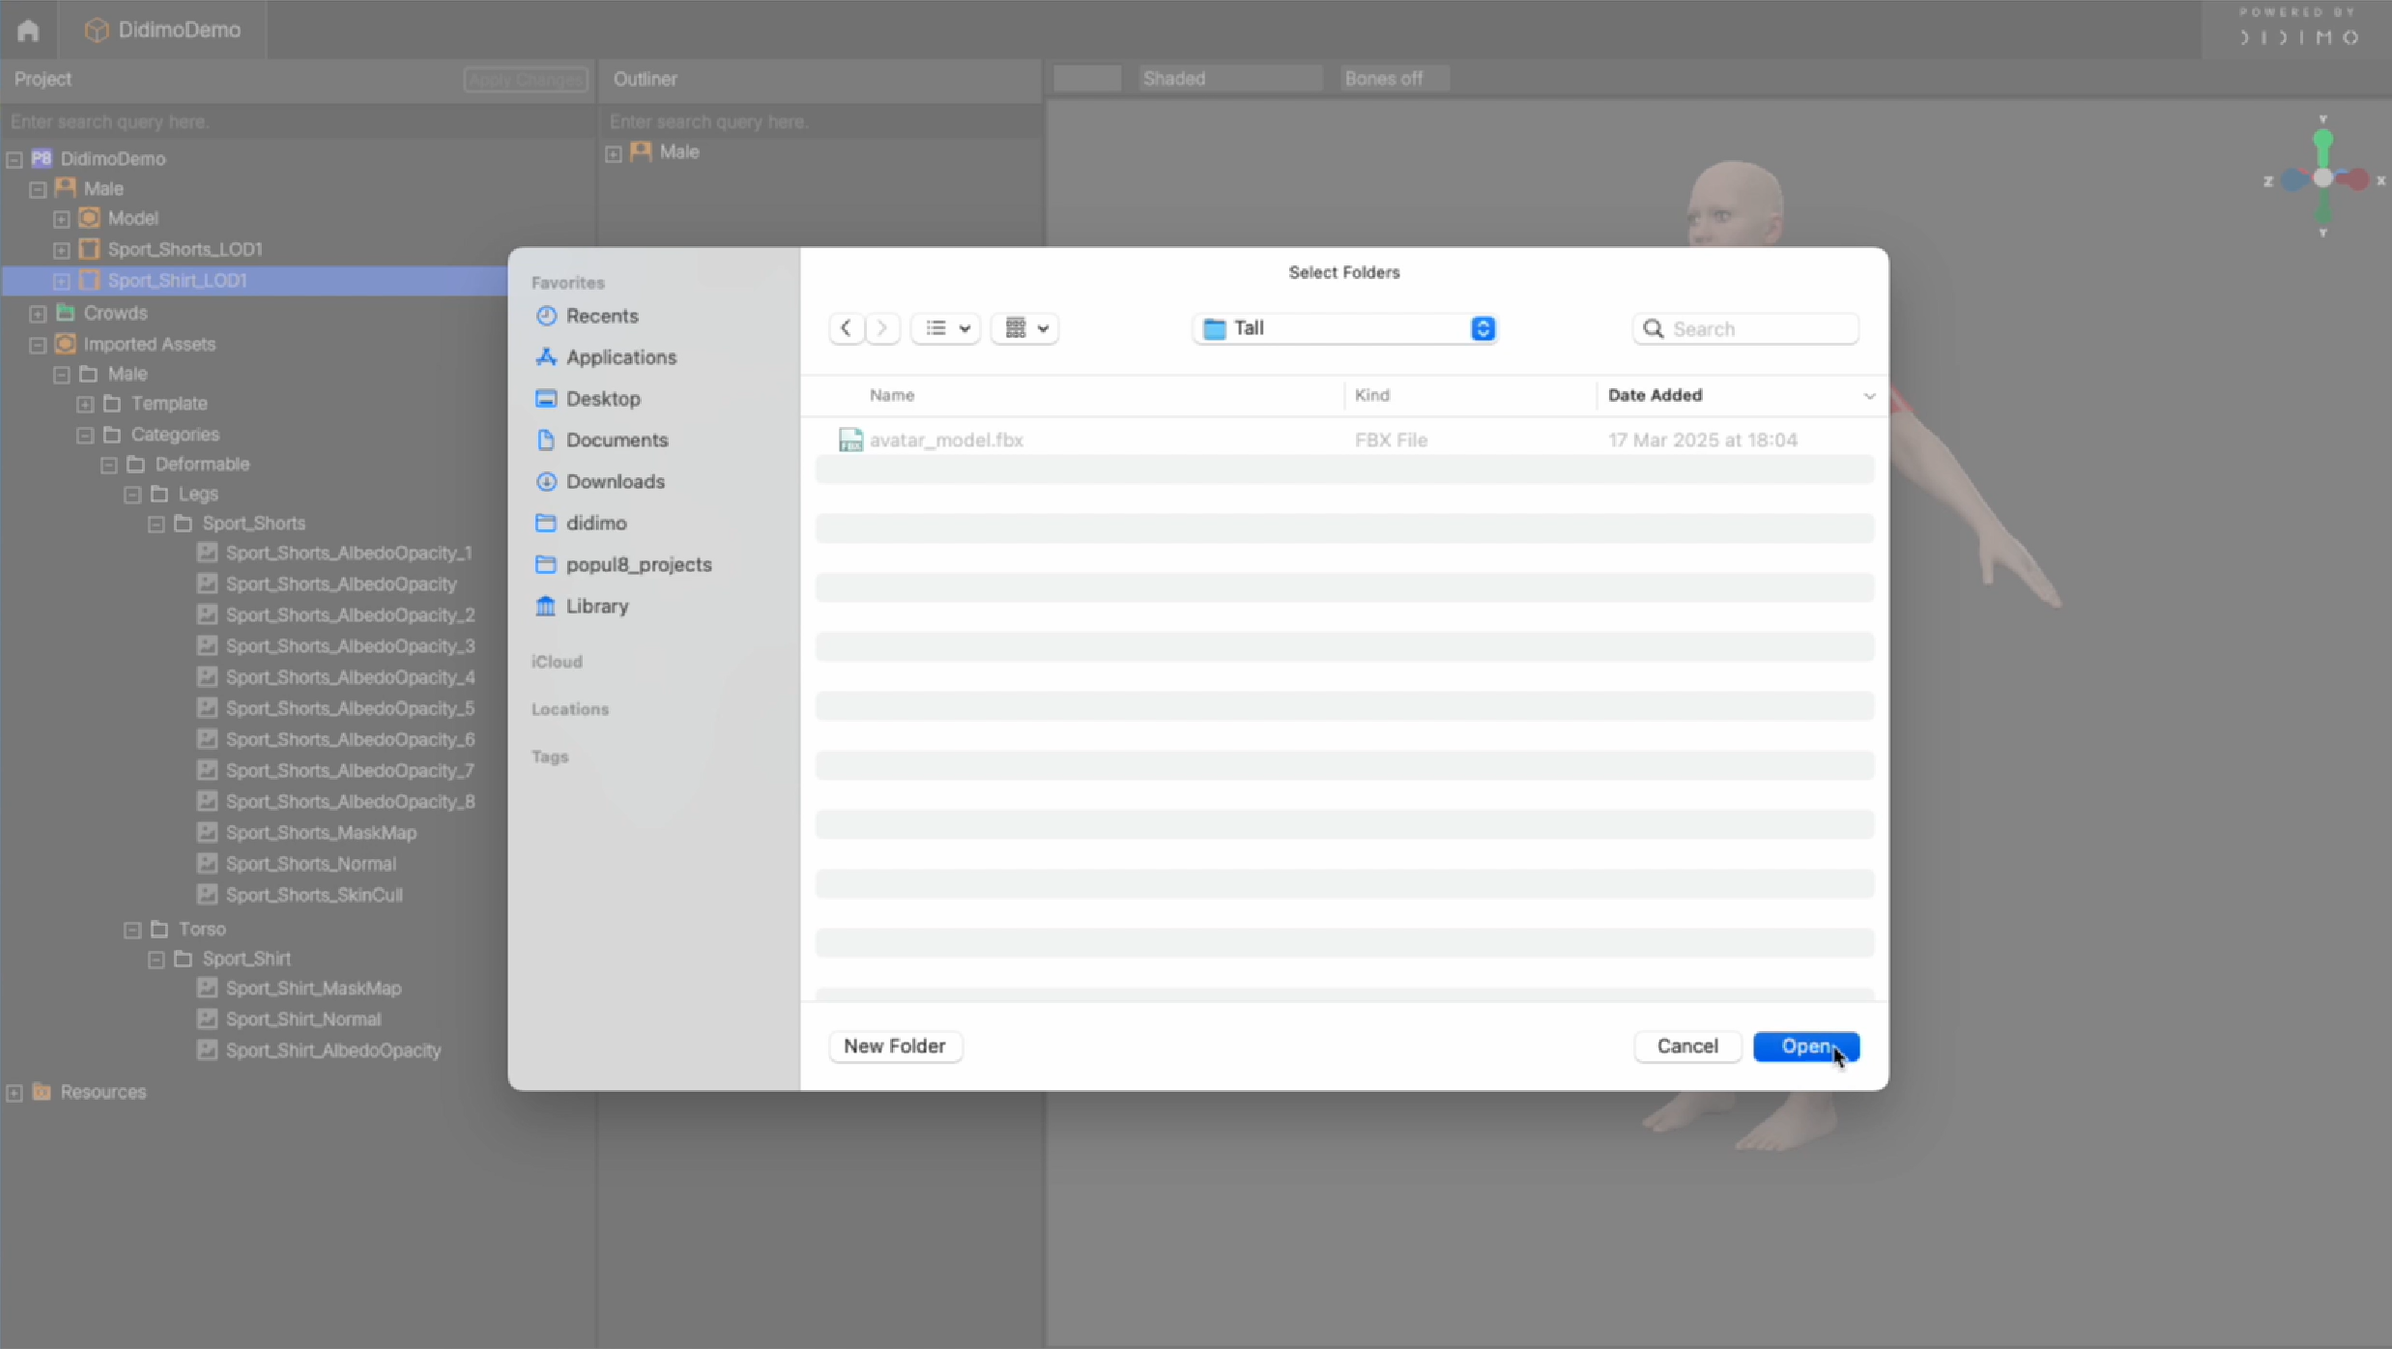The width and height of the screenshot is (2392, 1349).
Task: Collapse the Imported Assets node
Action: pyautogui.click(x=38, y=345)
